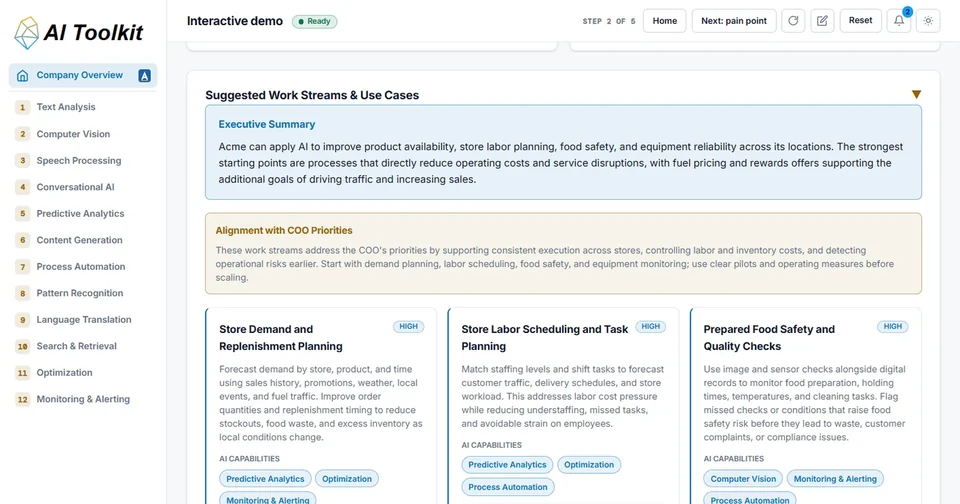Go to Speech Processing sidebar item
The width and height of the screenshot is (960, 504).
point(83,160)
